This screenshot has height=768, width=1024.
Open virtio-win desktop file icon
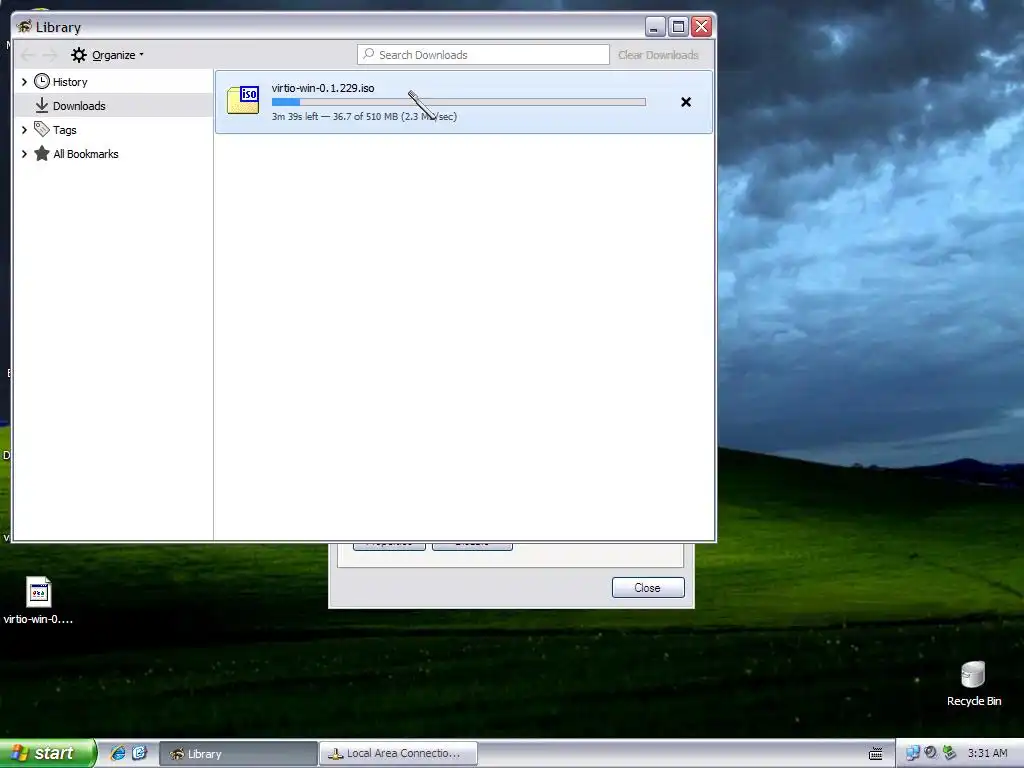39,600
